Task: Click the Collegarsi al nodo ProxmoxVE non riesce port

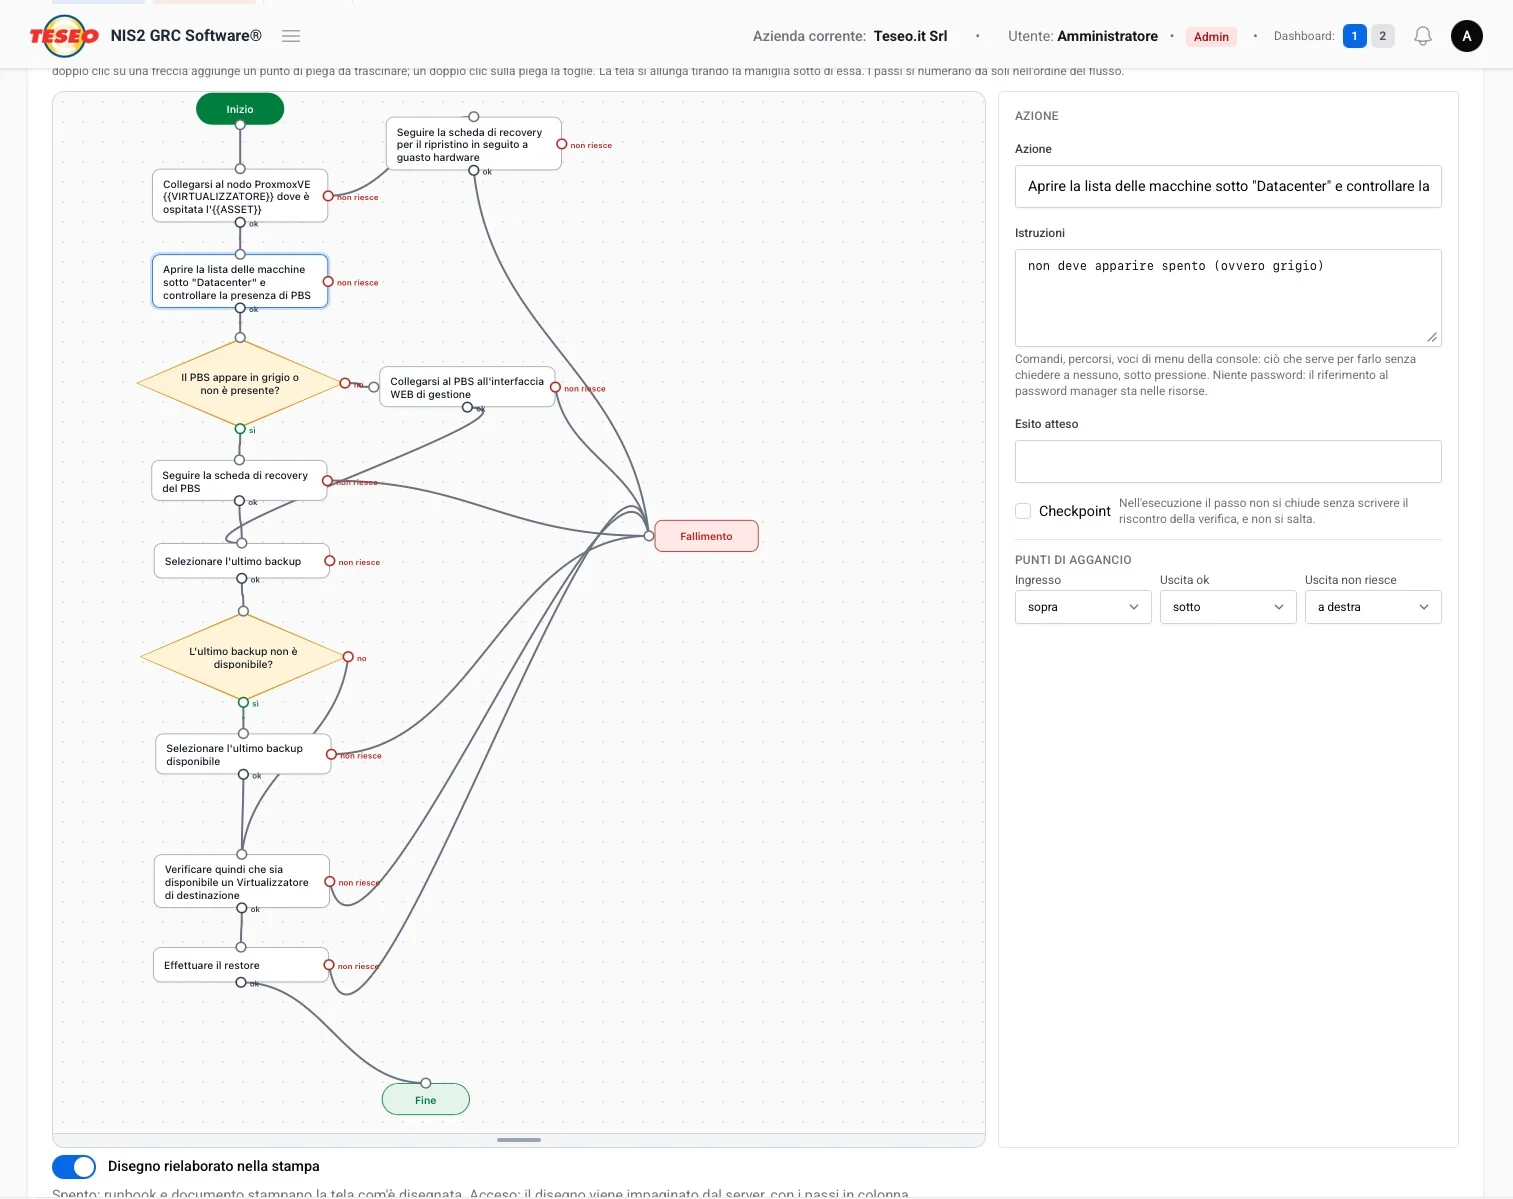Action: click(x=328, y=196)
